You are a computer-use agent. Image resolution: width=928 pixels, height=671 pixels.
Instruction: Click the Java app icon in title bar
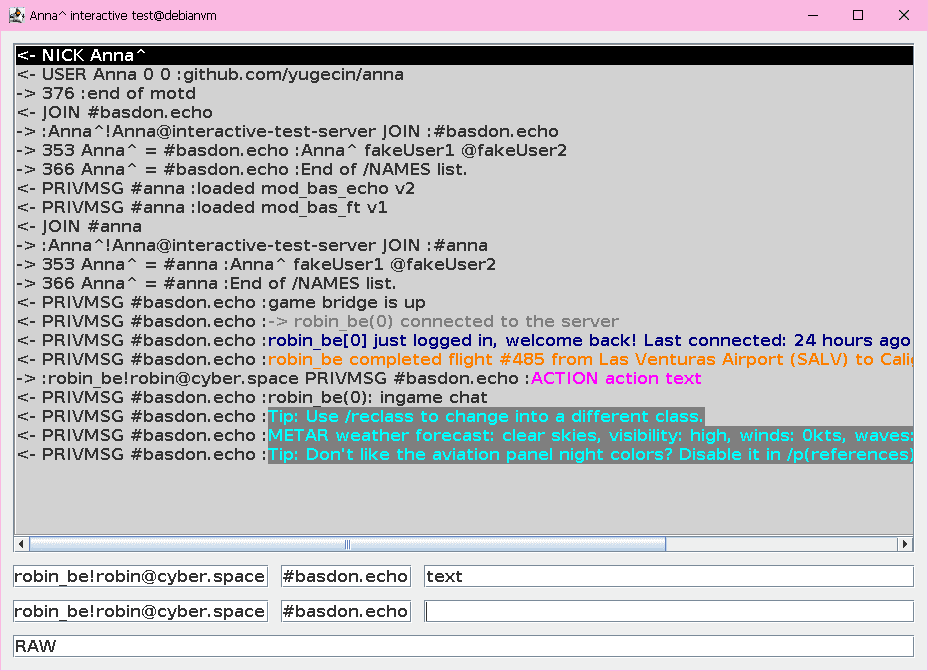[16, 15]
